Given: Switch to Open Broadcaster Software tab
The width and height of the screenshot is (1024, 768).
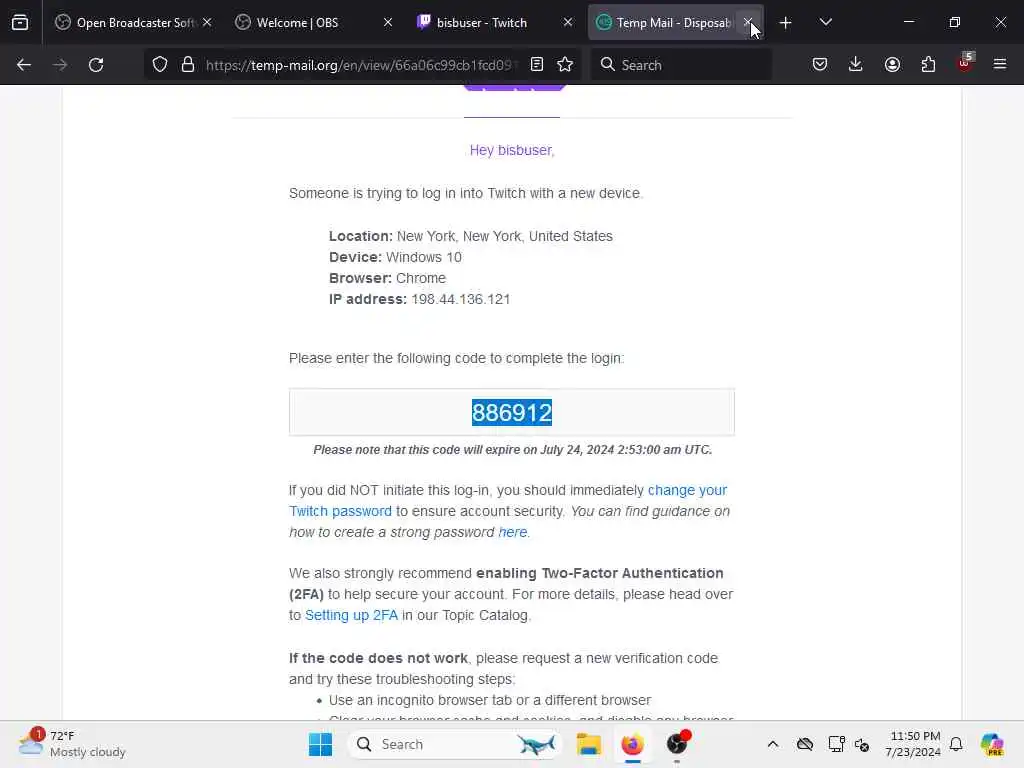Looking at the screenshot, I should point(134,22).
